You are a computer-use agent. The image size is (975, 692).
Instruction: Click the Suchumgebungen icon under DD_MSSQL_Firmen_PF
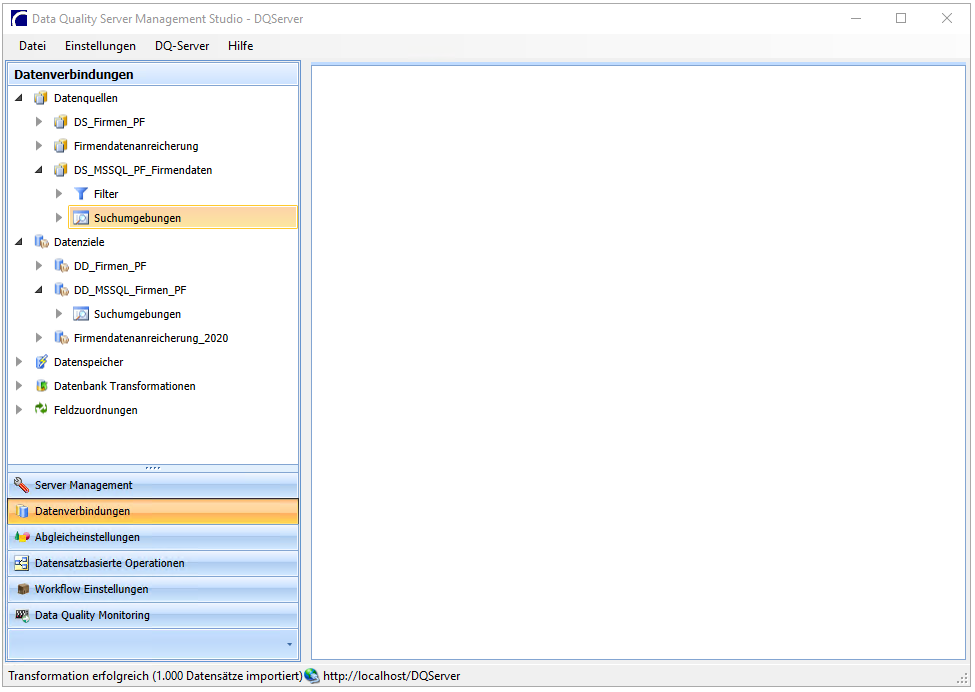(x=81, y=314)
